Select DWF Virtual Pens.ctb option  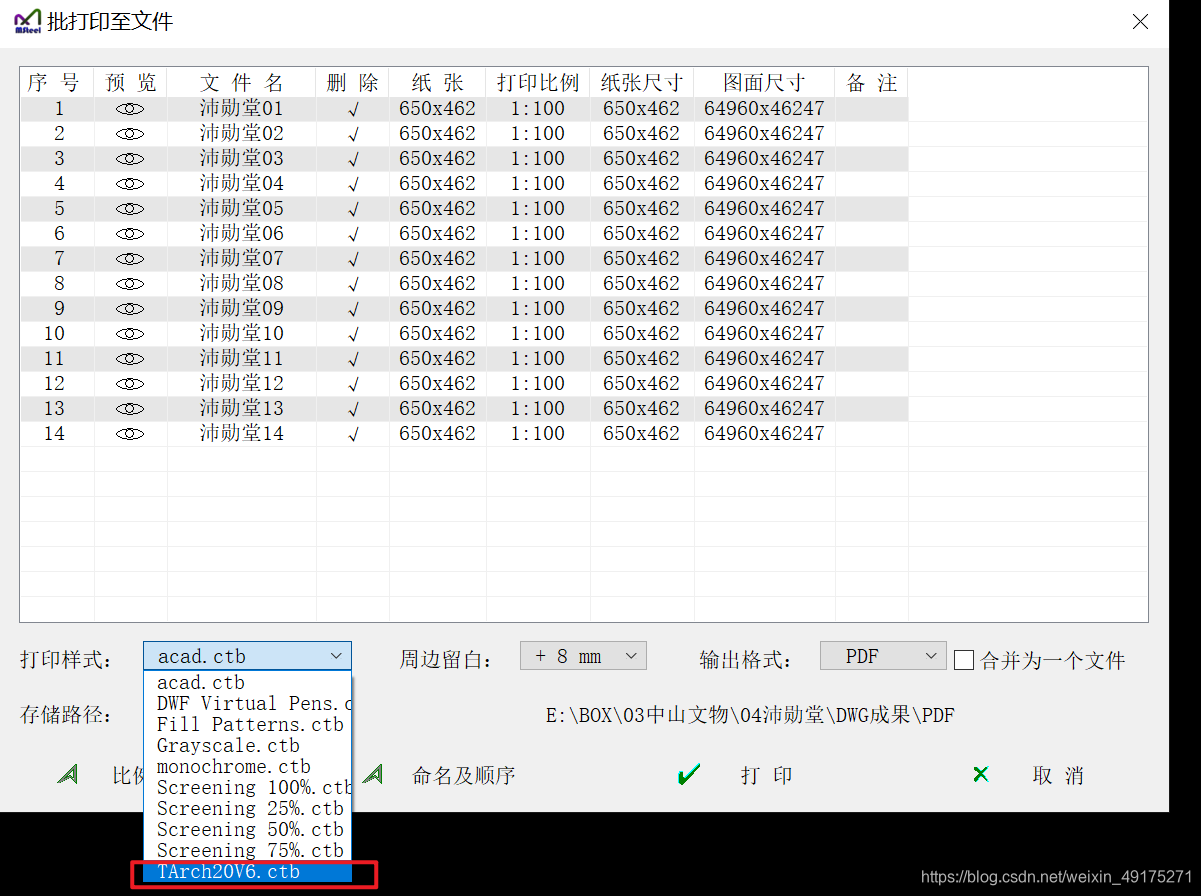[247, 703]
